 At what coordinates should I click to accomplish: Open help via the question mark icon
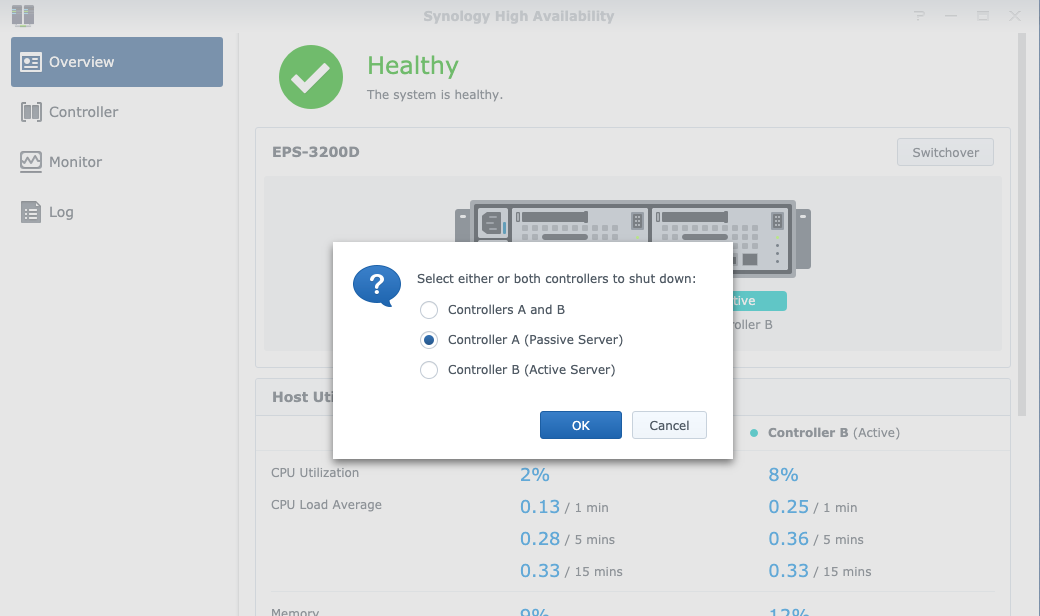pos(919,15)
